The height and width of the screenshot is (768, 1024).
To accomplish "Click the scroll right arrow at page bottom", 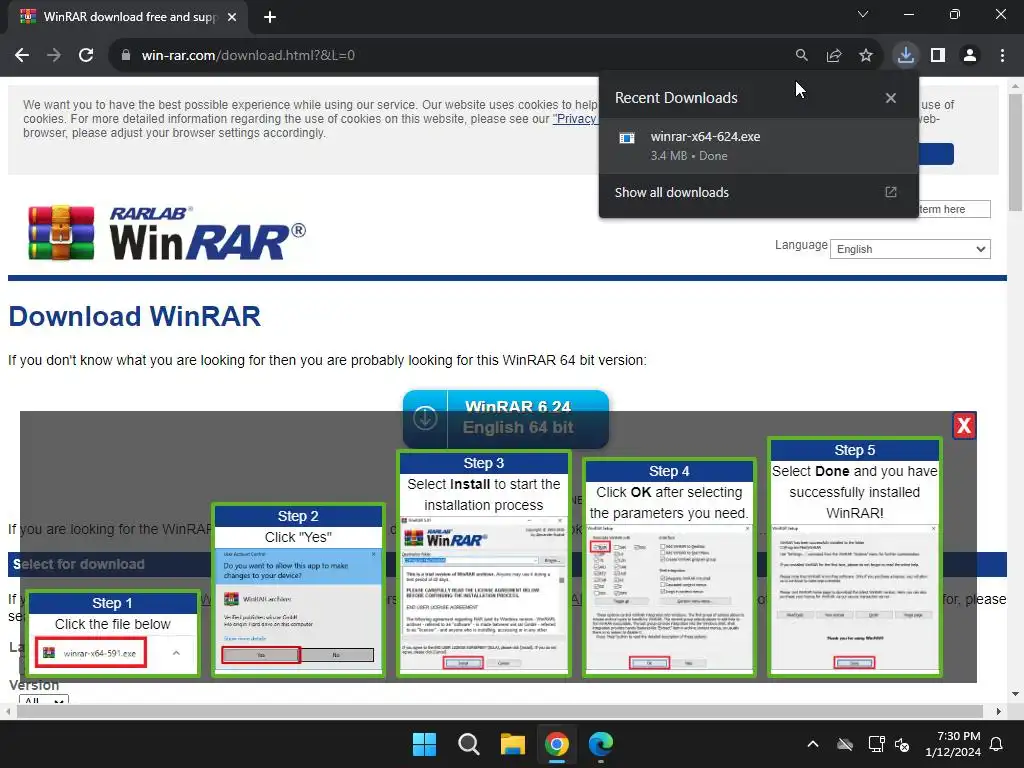I will [x=999, y=711].
